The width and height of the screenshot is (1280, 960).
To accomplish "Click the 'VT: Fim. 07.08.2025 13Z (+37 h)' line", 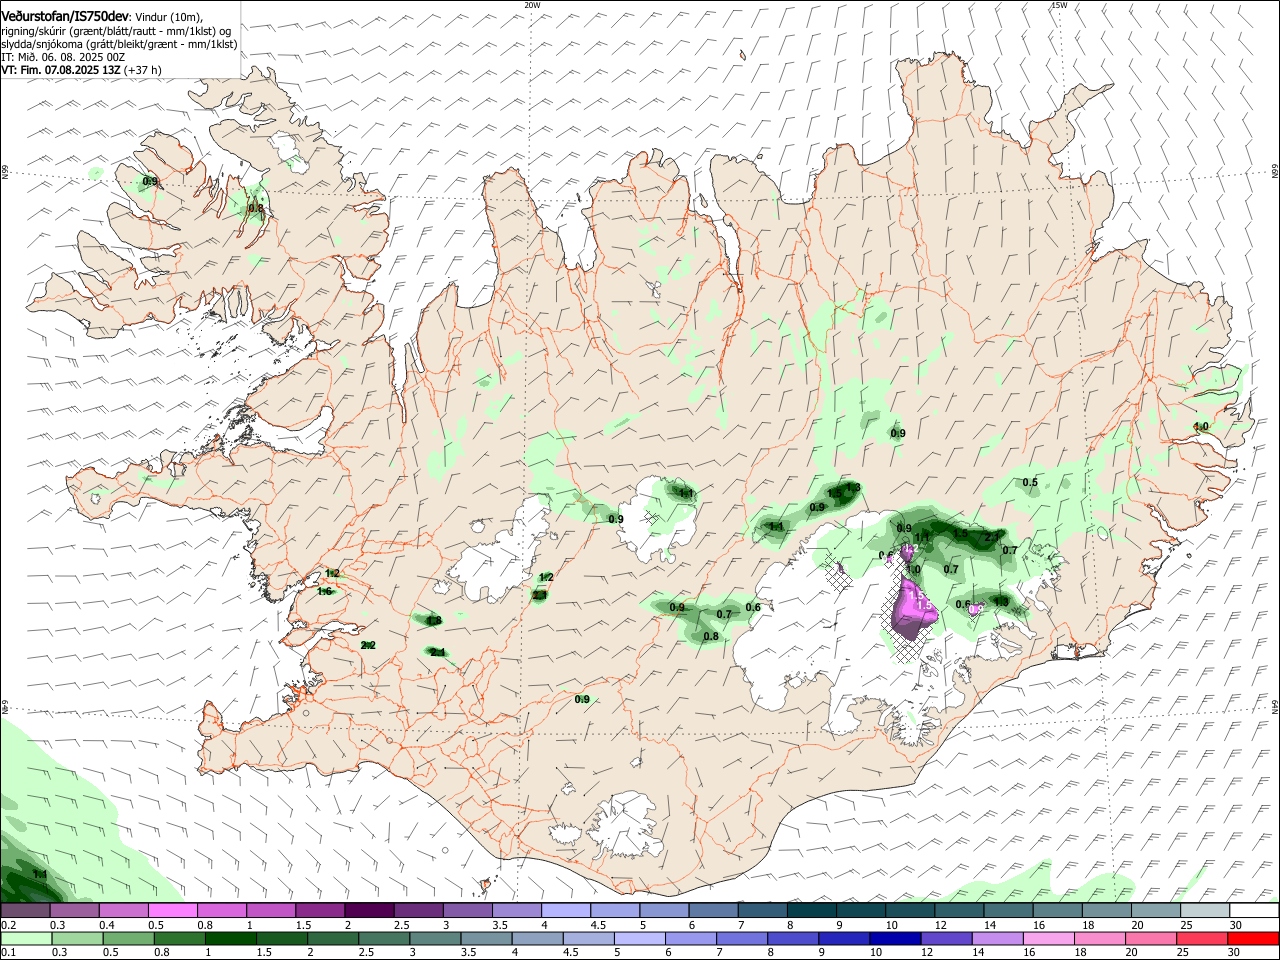I will click(81, 70).
